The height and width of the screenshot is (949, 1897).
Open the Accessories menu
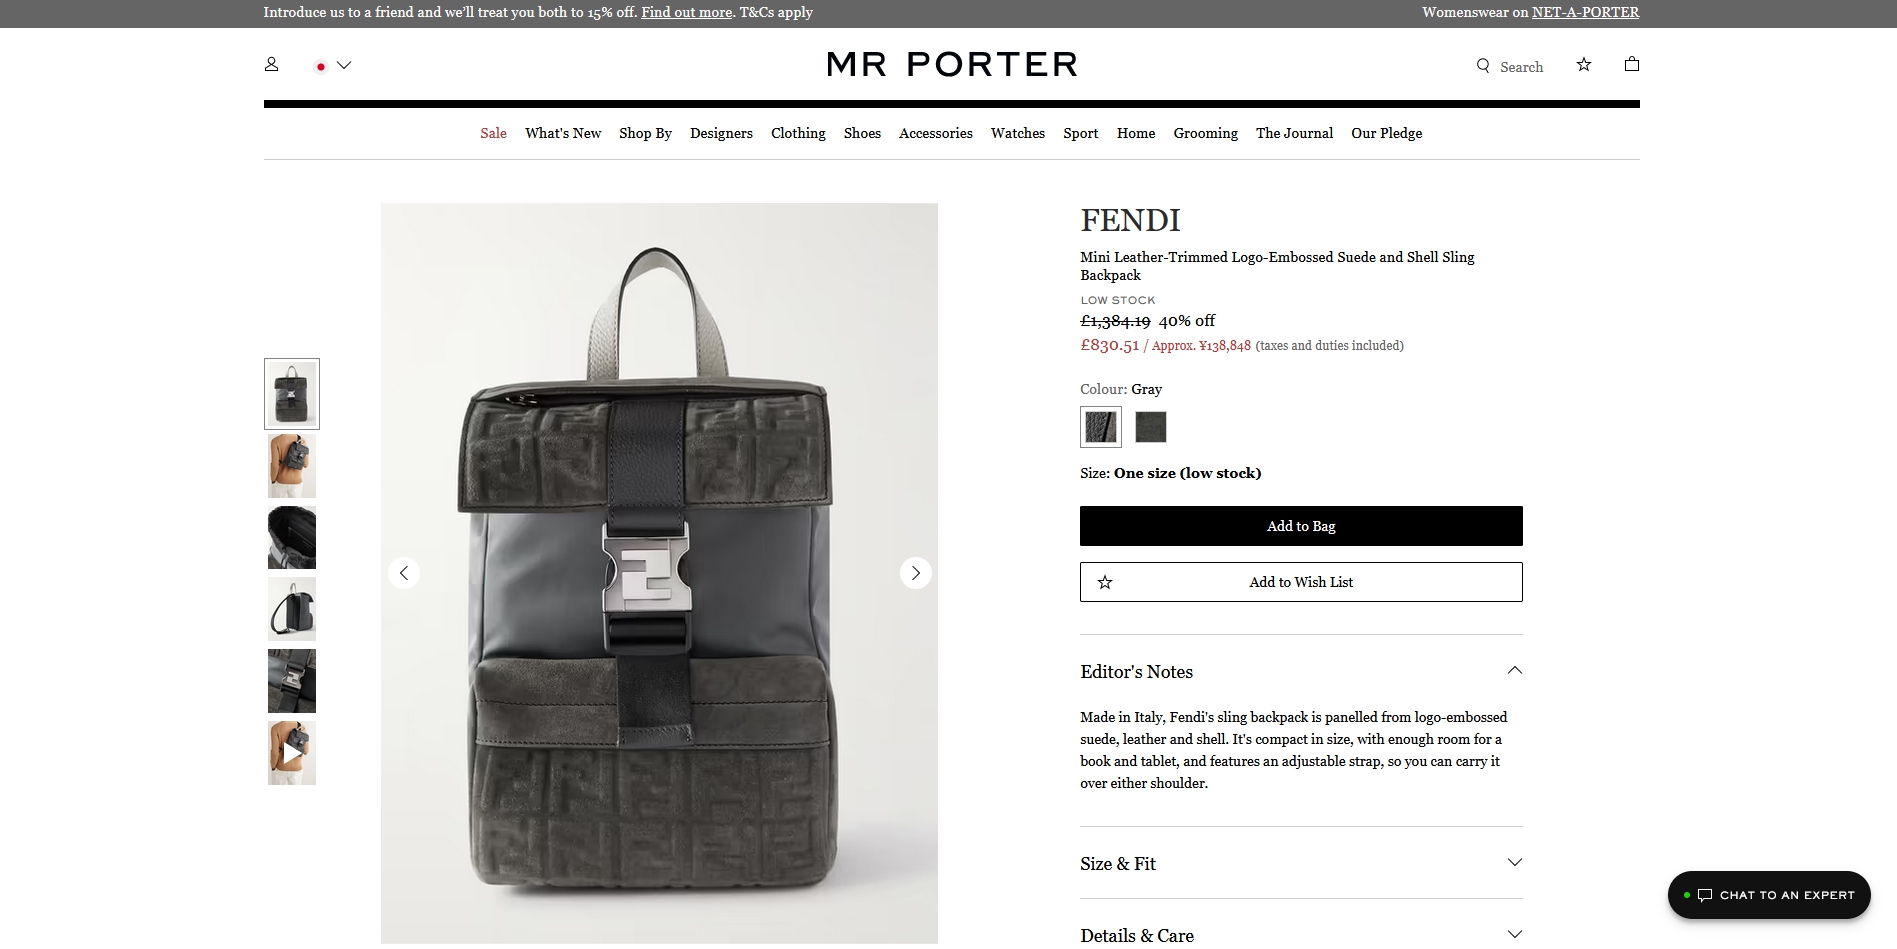coord(935,133)
